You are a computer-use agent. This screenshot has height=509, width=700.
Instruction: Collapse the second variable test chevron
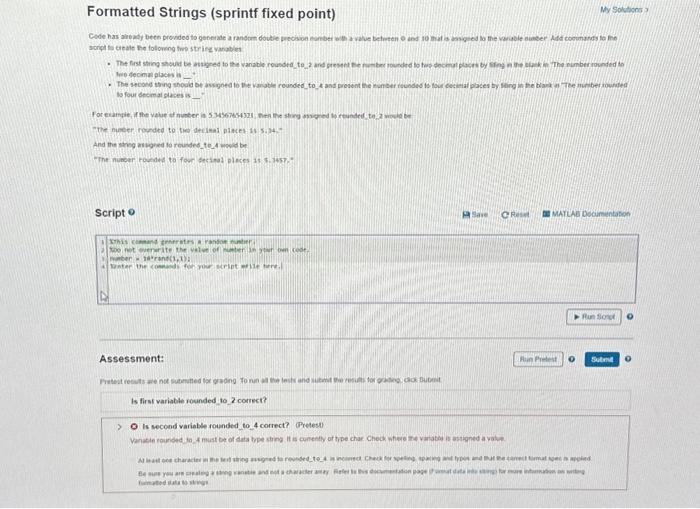119,427
